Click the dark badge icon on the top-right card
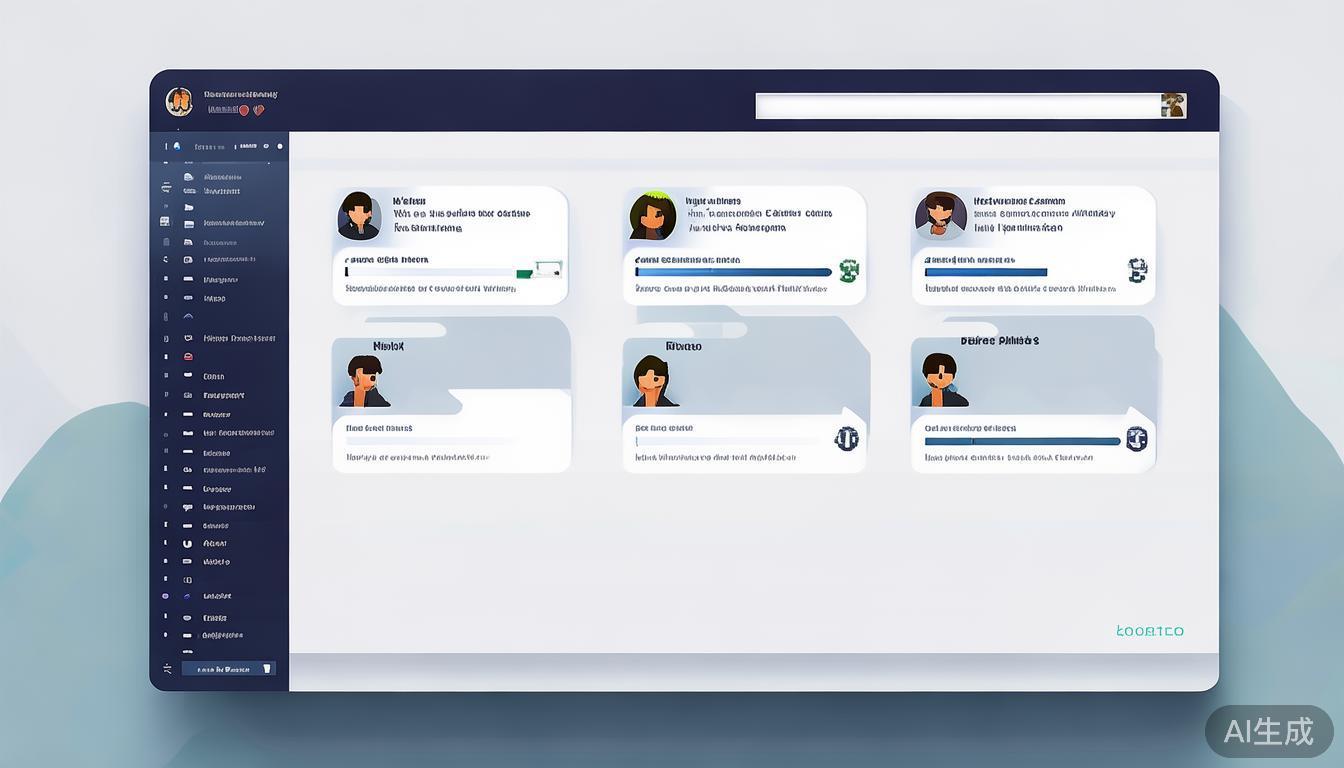Viewport: 1344px width, 768px height. [1137, 270]
